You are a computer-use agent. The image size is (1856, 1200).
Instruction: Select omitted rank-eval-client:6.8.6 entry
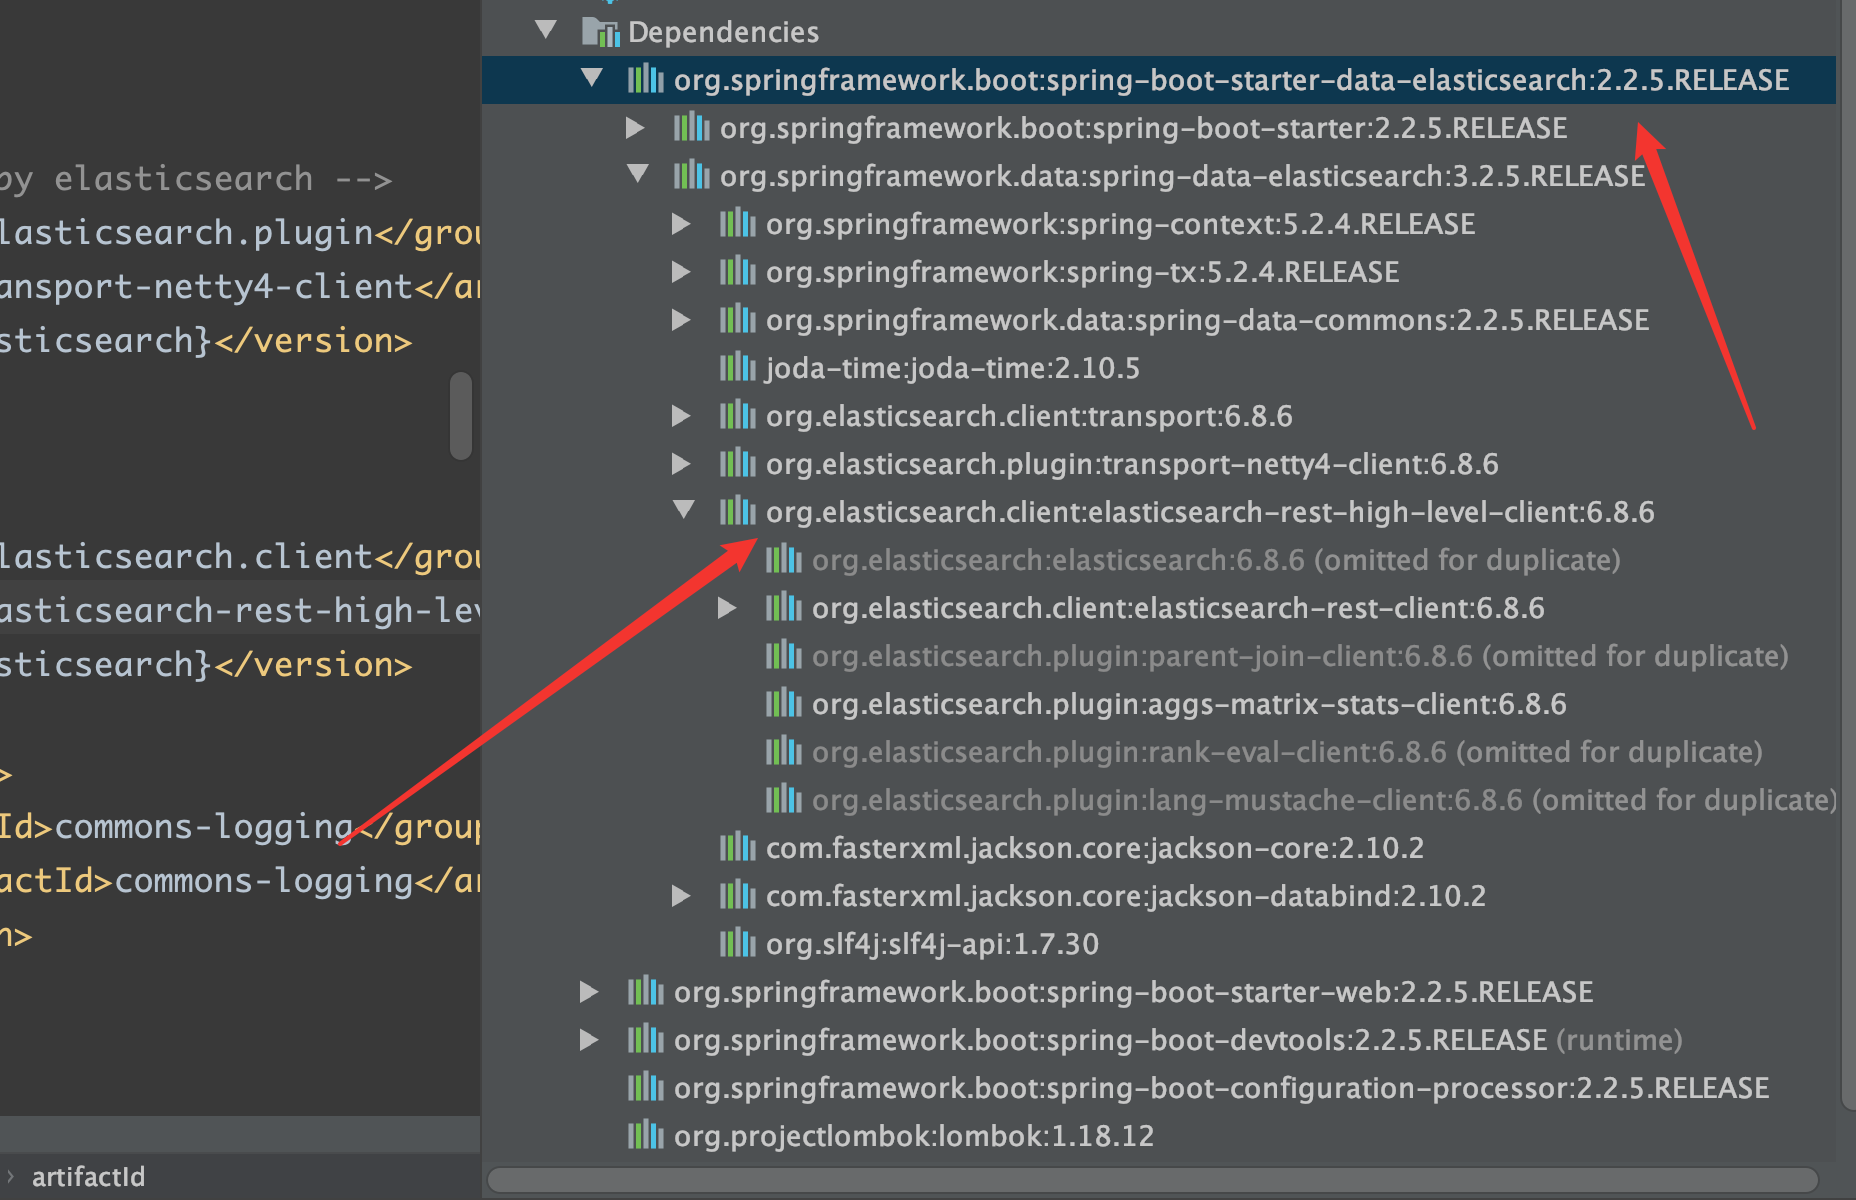pyautogui.click(x=1286, y=752)
